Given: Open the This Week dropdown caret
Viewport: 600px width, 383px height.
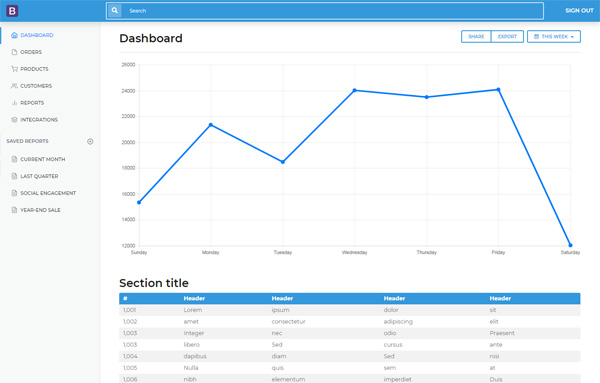Looking at the screenshot, I should [x=572, y=37].
